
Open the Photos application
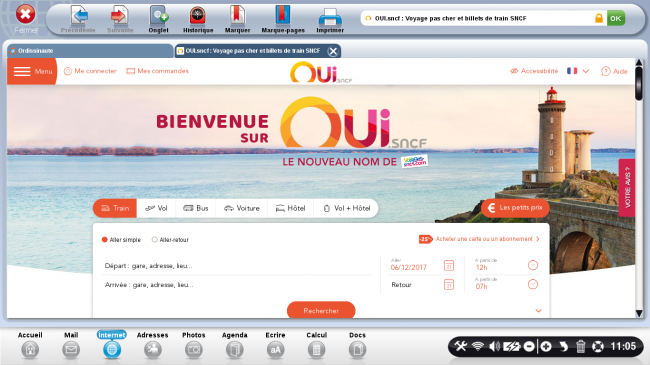194,345
